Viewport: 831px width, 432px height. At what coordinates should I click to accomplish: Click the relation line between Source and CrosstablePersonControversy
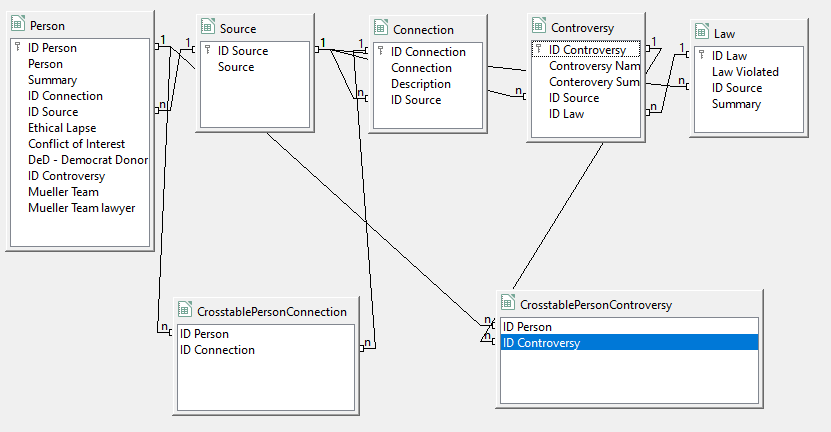click(371, 227)
